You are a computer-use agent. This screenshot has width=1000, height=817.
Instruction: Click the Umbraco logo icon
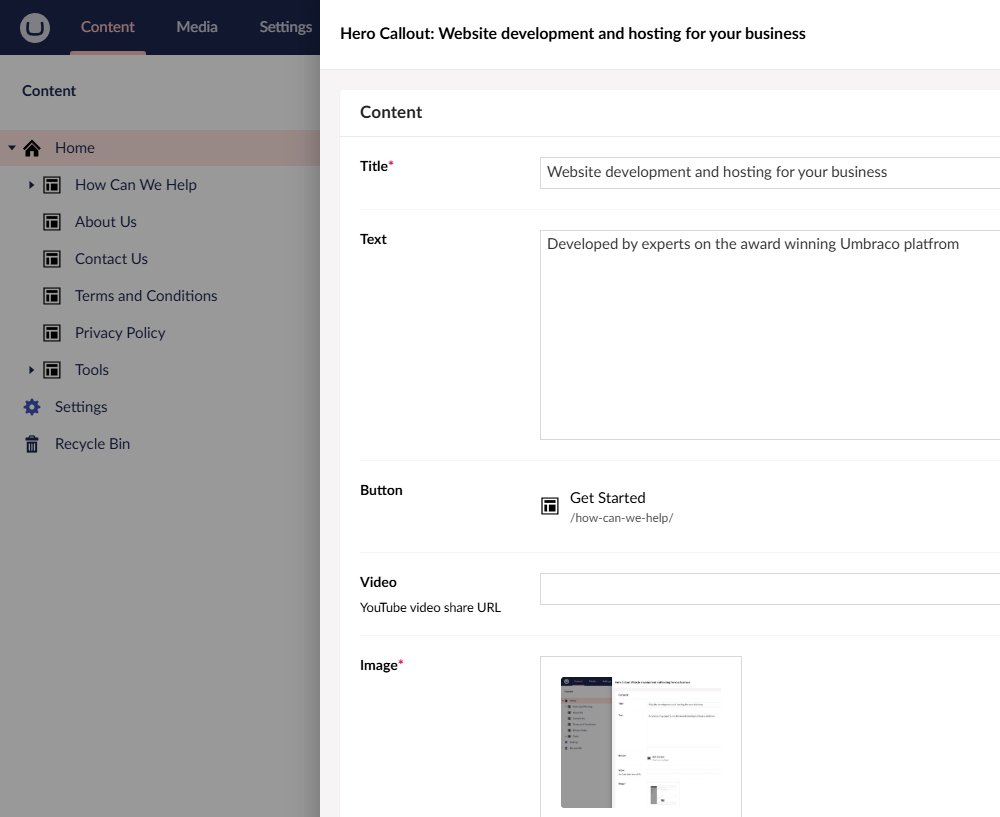pyautogui.click(x=36, y=27)
